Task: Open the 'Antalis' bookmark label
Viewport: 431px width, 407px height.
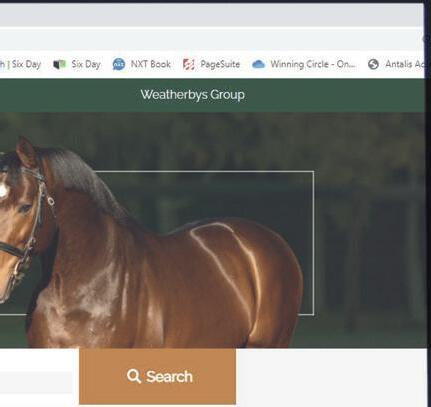Action: pos(405,64)
